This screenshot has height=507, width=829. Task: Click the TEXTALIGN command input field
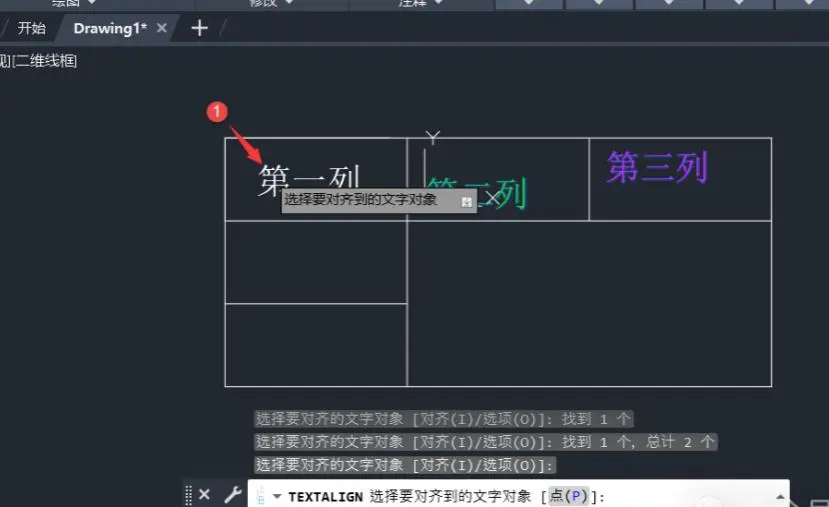pos(518,496)
